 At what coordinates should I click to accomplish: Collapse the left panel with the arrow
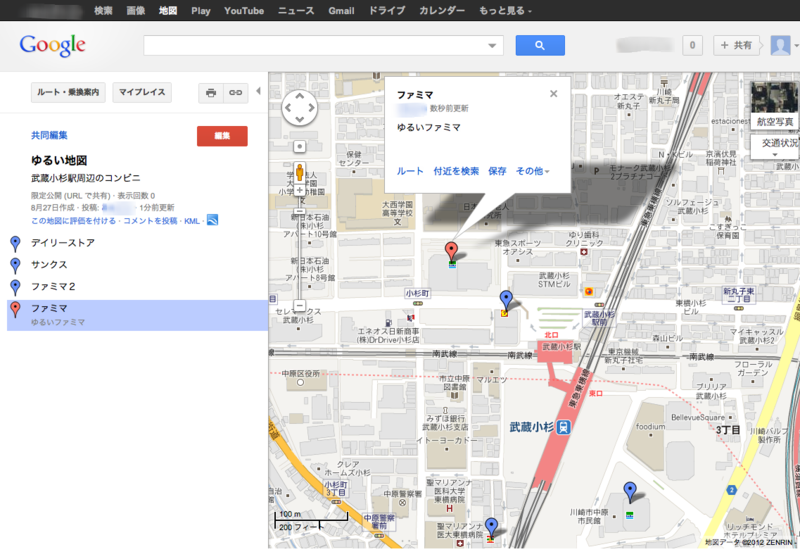click(x=258, y=91)
